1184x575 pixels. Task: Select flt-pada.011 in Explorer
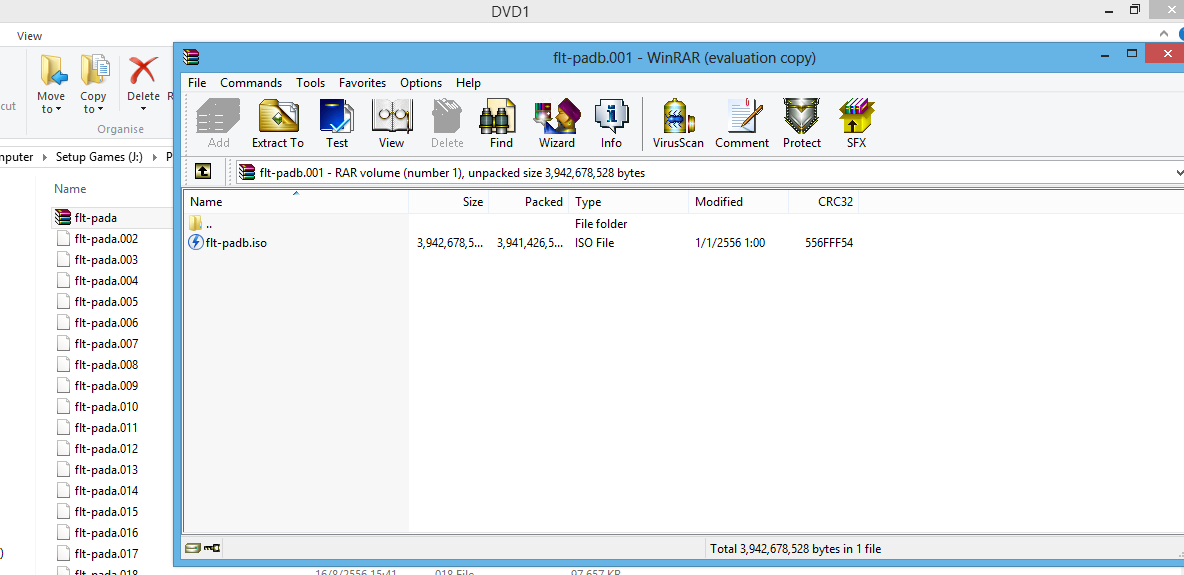click(x=97, y=428)
